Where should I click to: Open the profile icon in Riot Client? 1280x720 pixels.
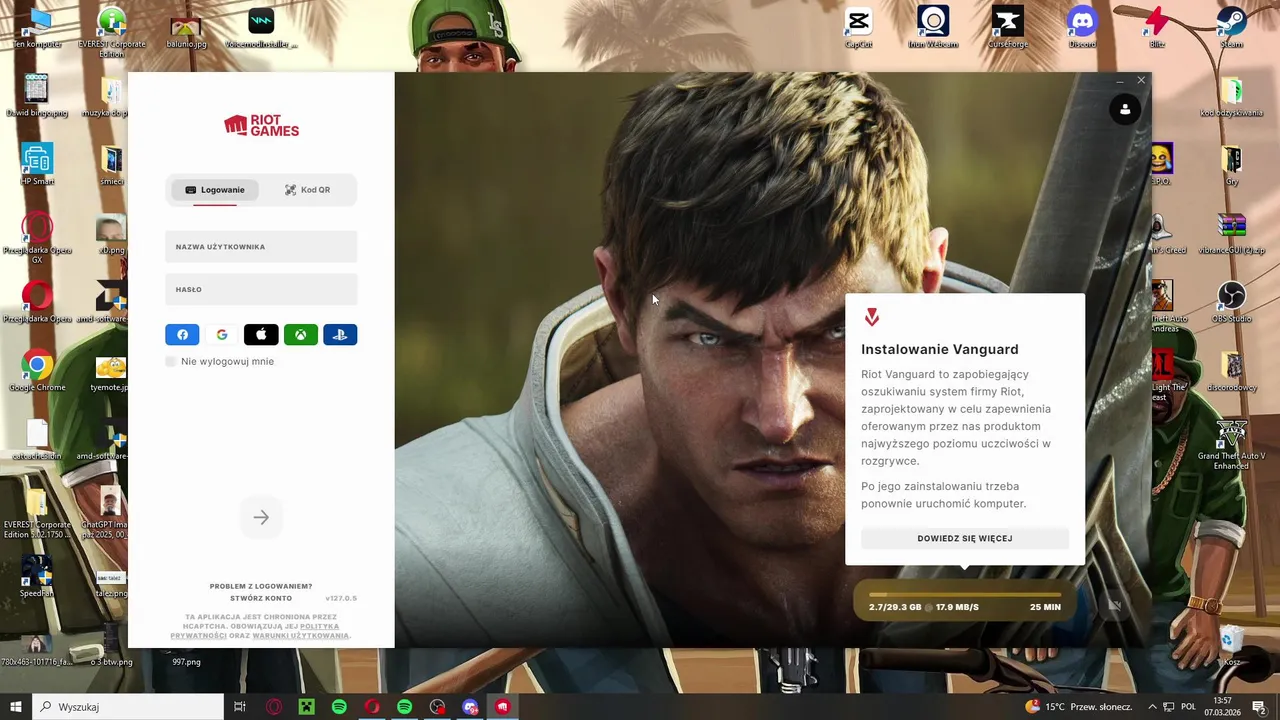point(1125,110)
